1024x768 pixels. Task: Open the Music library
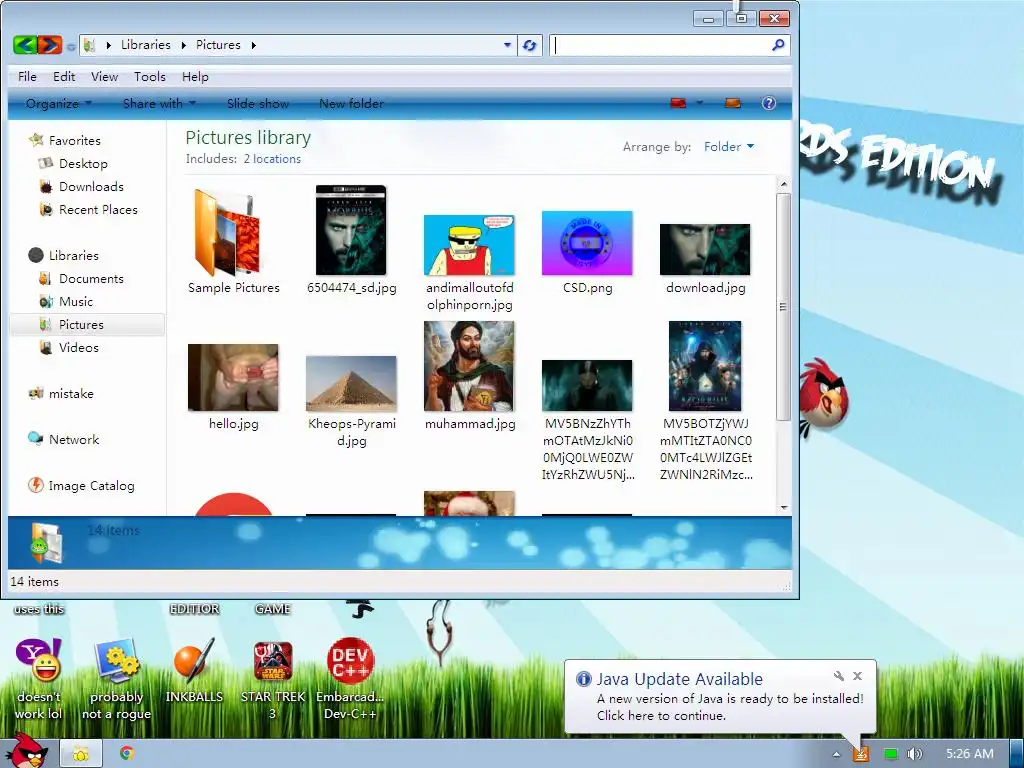[x=76, y=301]
